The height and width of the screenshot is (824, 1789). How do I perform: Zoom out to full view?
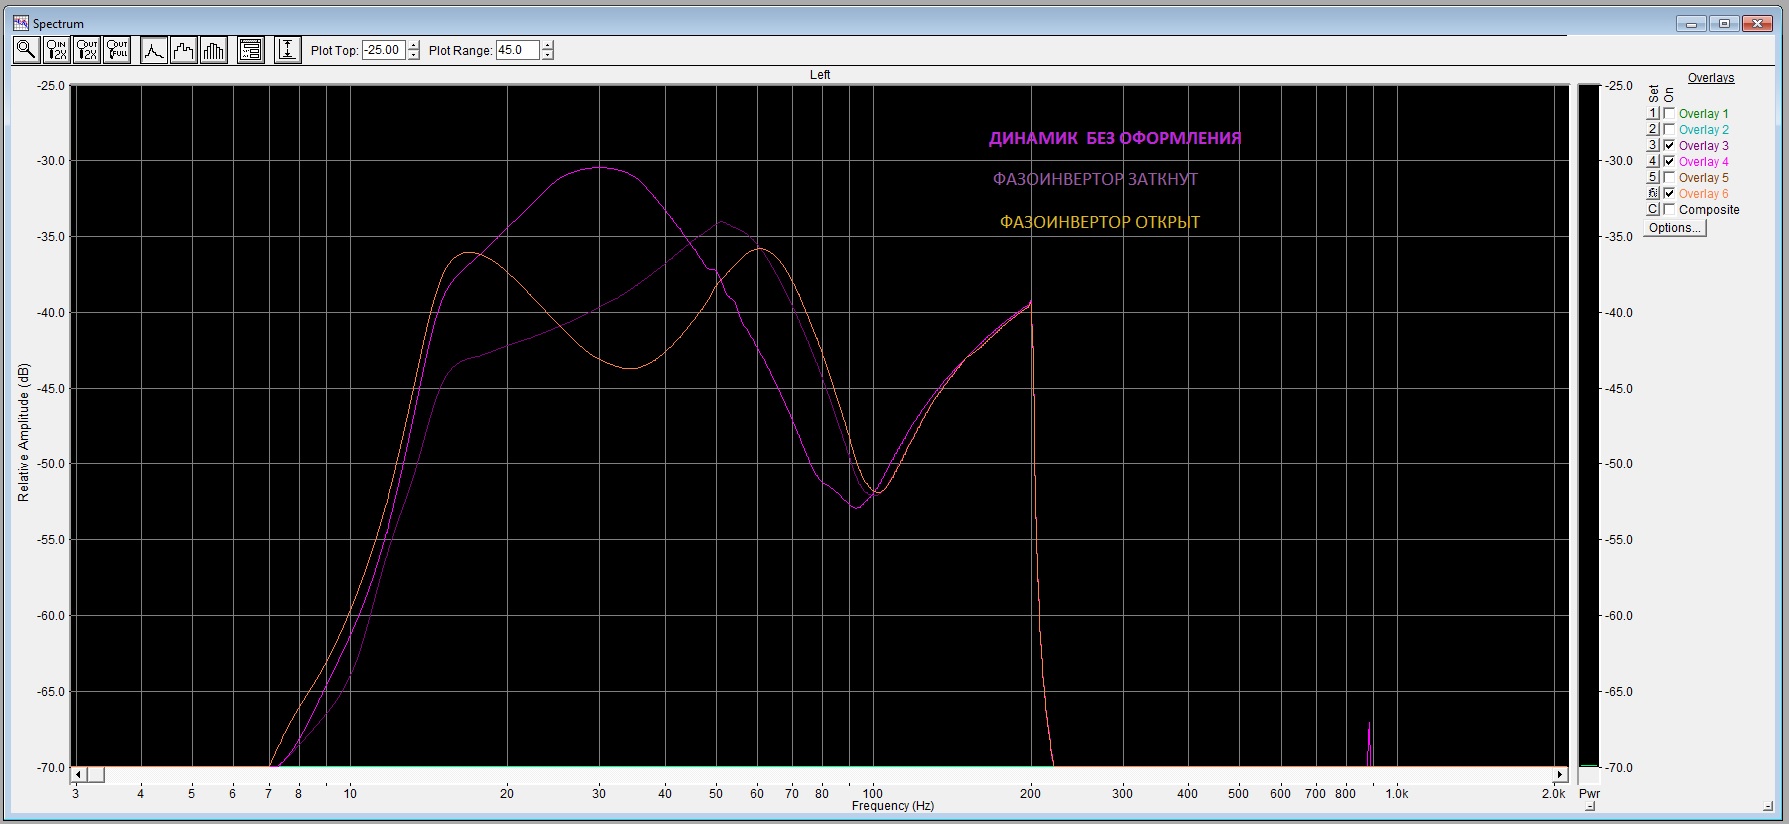coord(117,50)
